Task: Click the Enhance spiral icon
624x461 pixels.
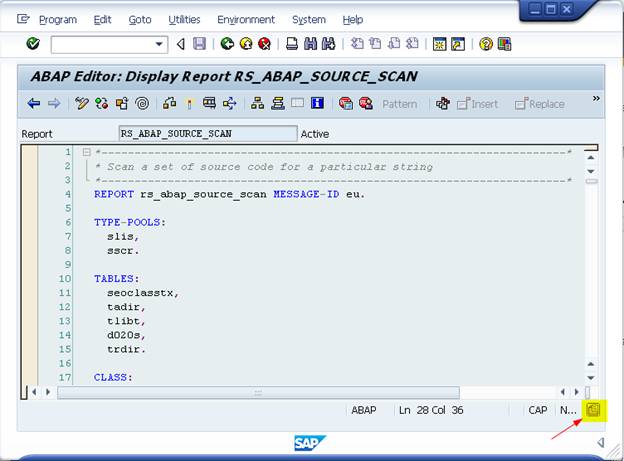Action: point(142,104)
